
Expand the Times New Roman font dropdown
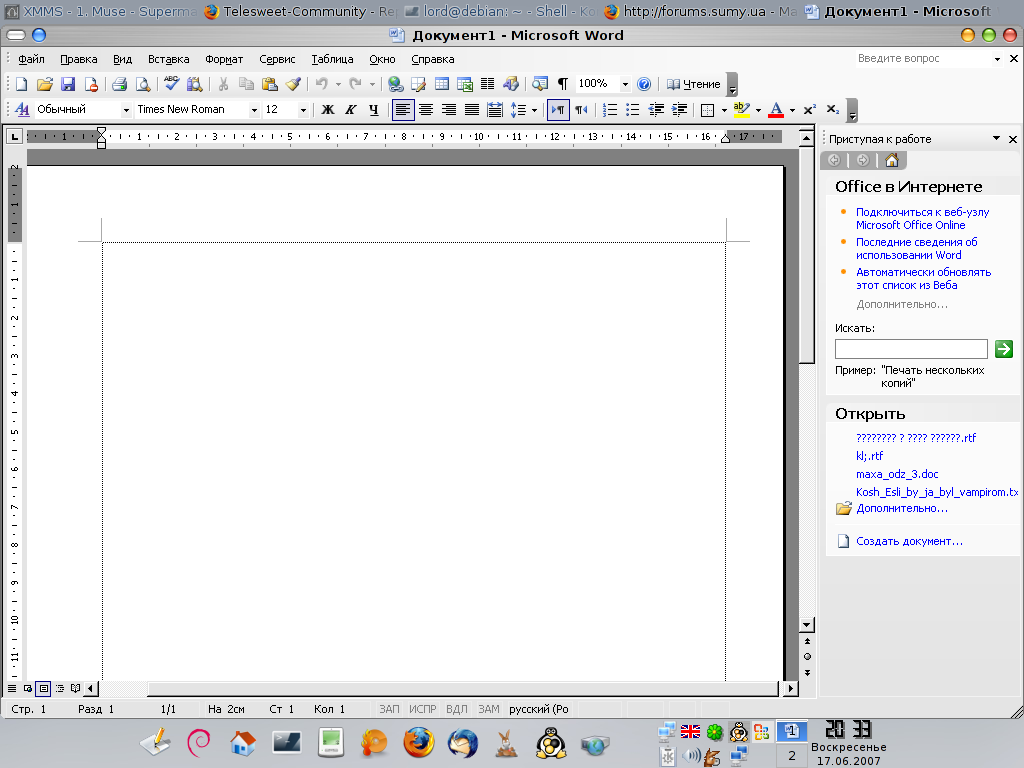(x=254, y=110)
